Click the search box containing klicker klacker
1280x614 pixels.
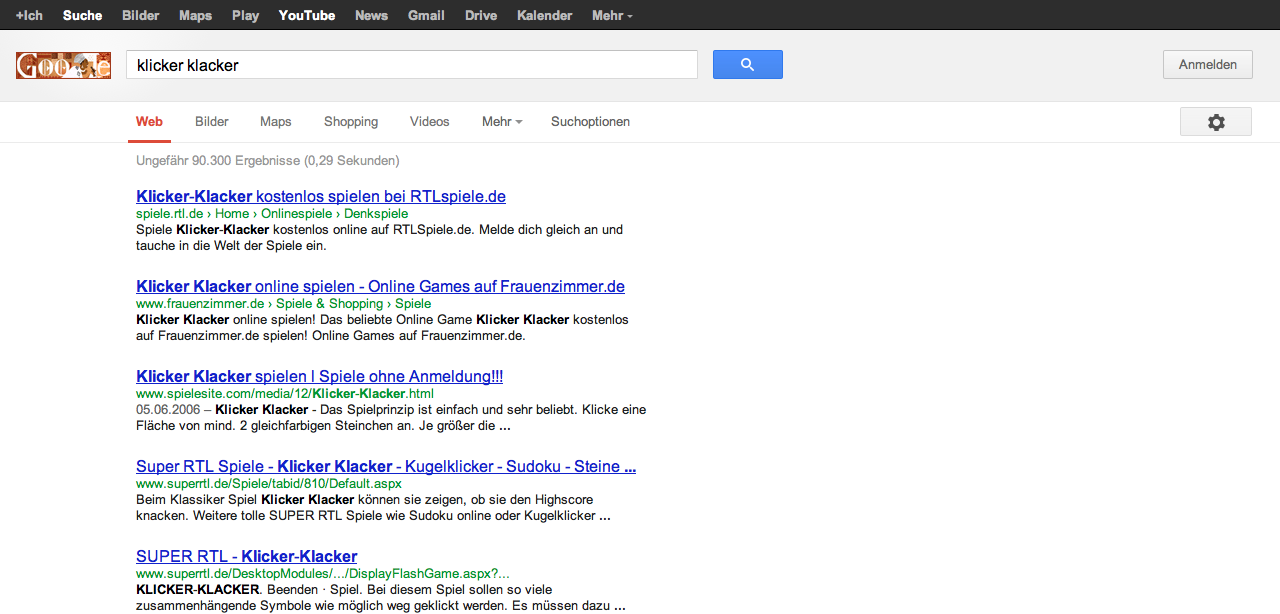click(x=411, y=65)
